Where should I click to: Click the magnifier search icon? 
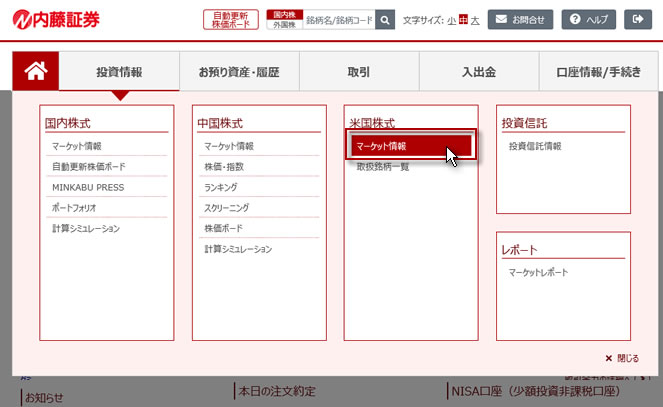(385, 19)
